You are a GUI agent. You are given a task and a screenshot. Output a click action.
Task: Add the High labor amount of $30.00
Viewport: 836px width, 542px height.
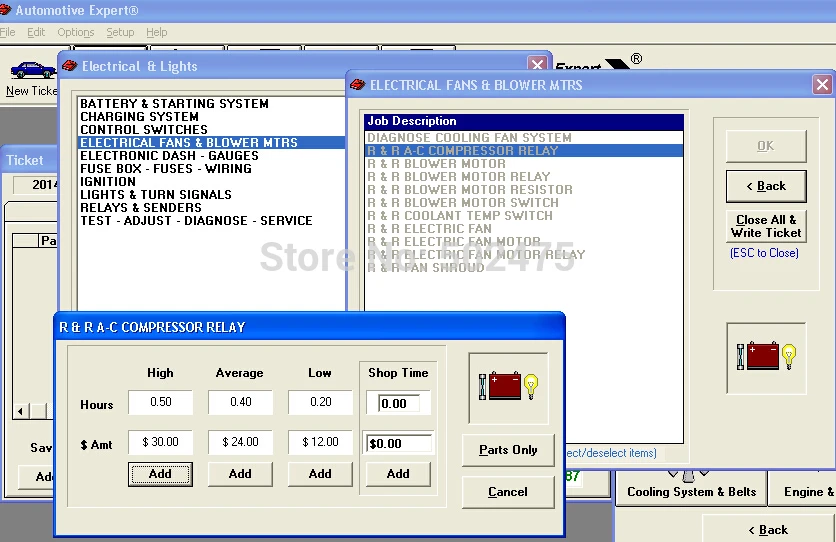point(160,474)
